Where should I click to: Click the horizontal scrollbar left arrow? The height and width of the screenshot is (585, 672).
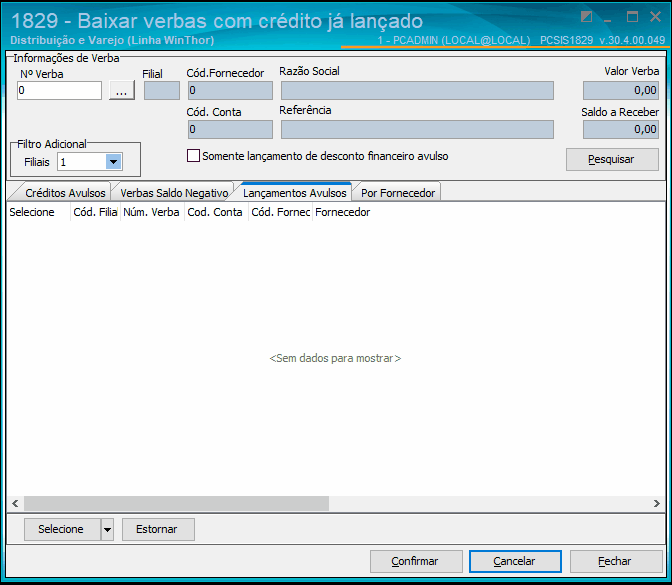pyautogui.click(x=15, y=503)
